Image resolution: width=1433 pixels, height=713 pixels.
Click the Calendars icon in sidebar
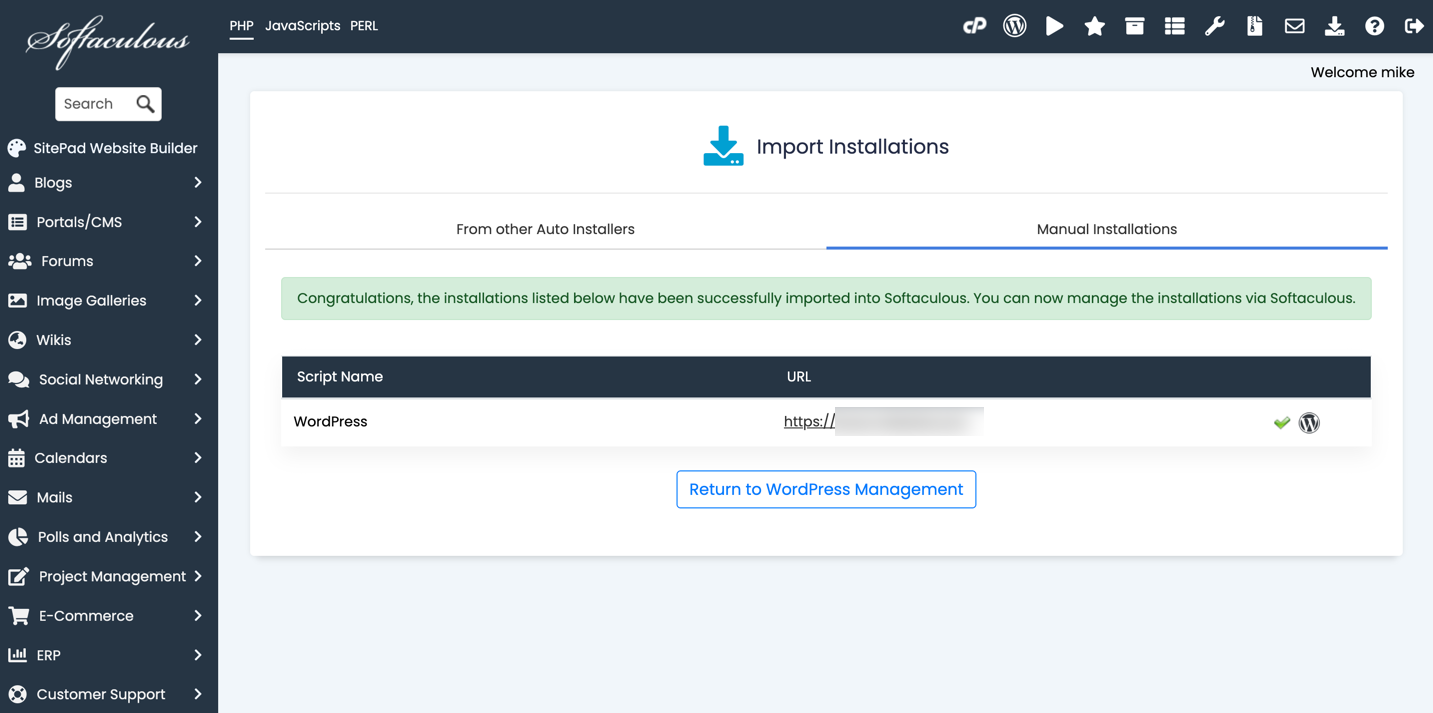[16, 458]
